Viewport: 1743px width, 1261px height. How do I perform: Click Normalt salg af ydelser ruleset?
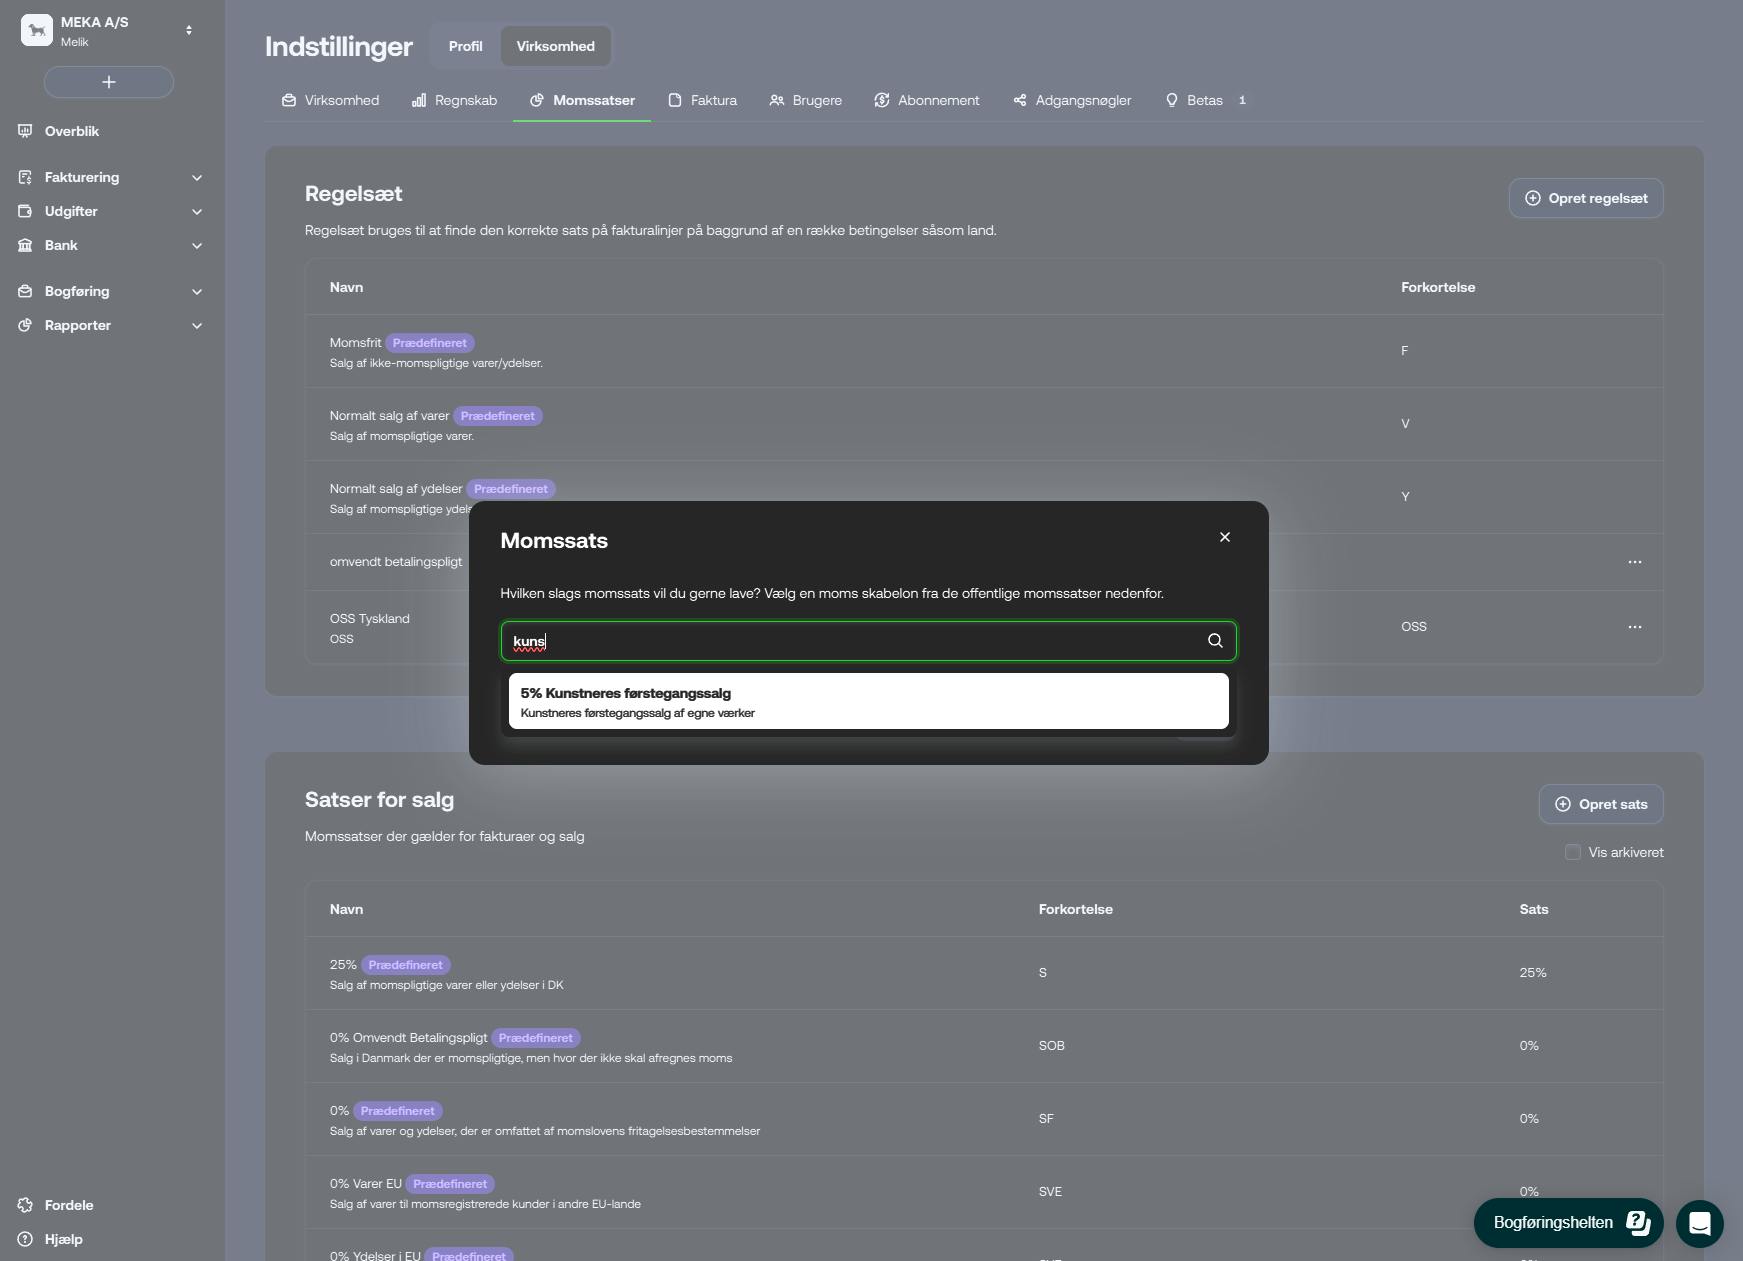[x=396, y=489]
